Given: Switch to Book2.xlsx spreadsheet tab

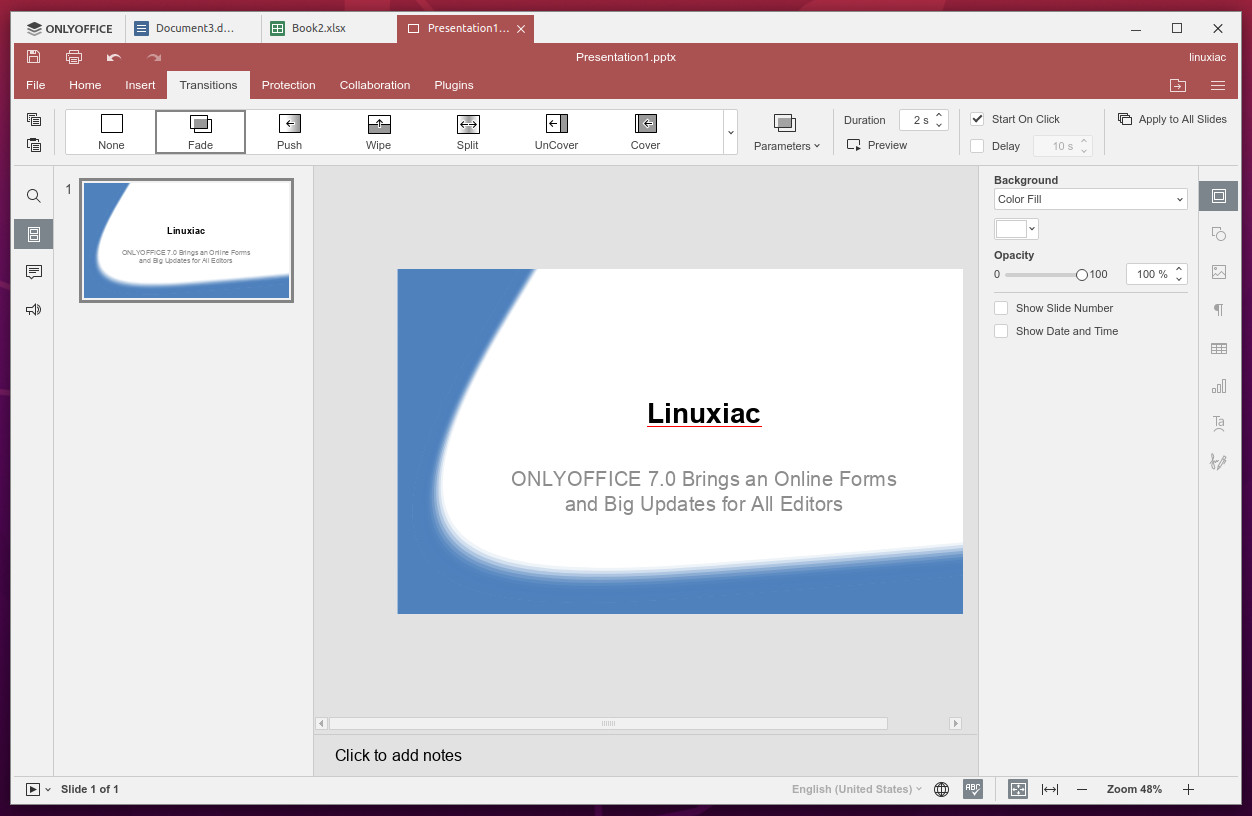Looking at the screenshot, I should tap(329, 28).
